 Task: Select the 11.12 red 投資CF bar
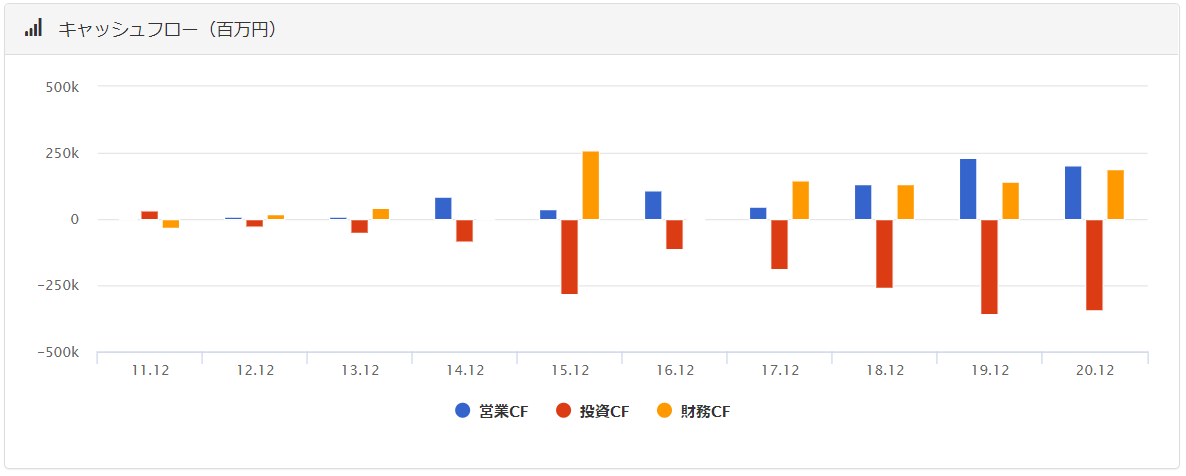click(150, 216)
